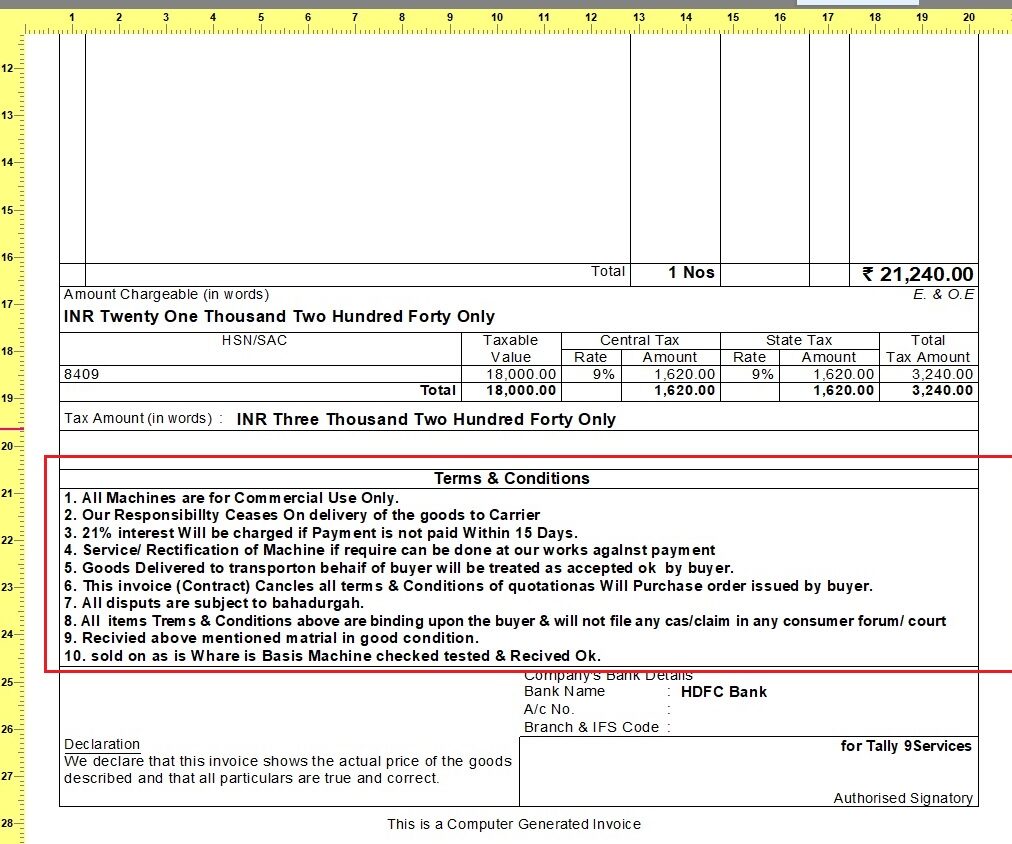This screenshot has width=1012, height=844.
Task: Click the 'Total Tax Amount' column header
Action: click(927, 348)
